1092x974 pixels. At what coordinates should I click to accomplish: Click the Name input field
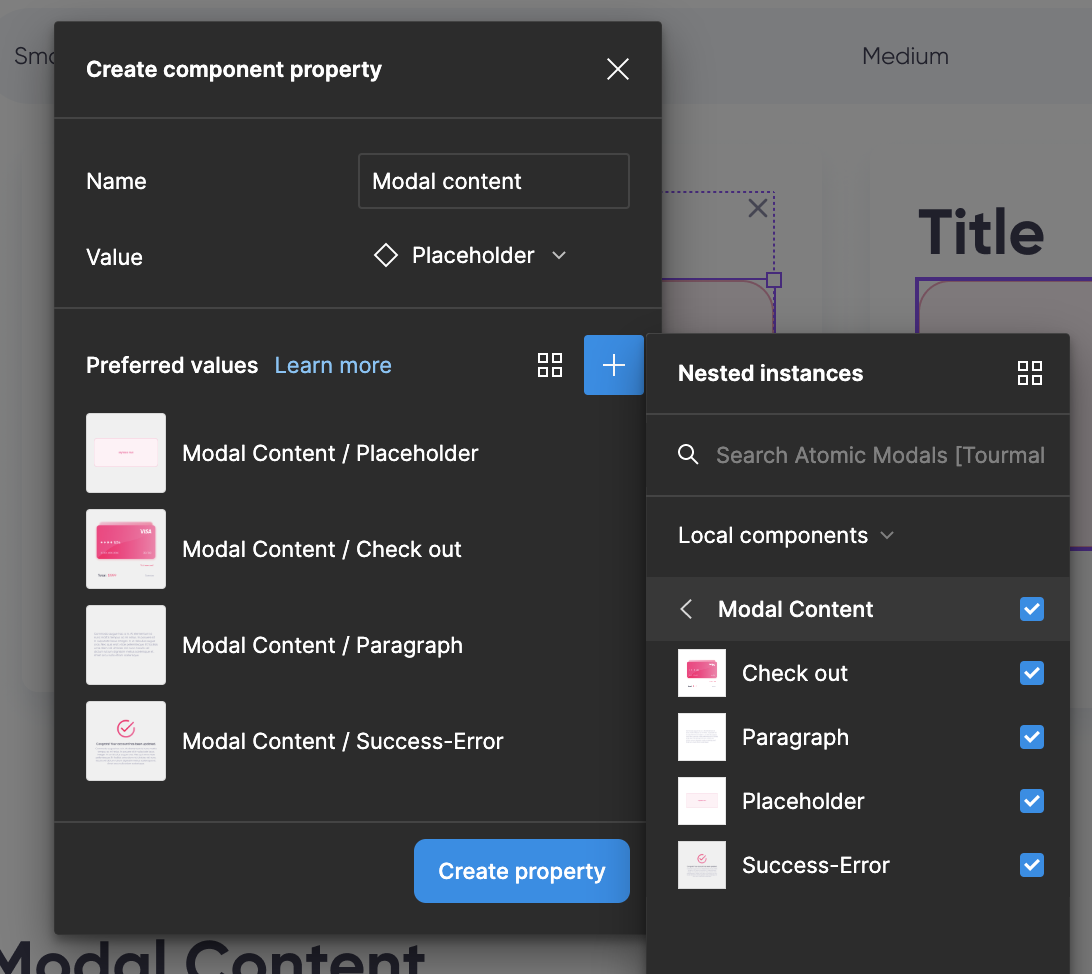(493, 181)
